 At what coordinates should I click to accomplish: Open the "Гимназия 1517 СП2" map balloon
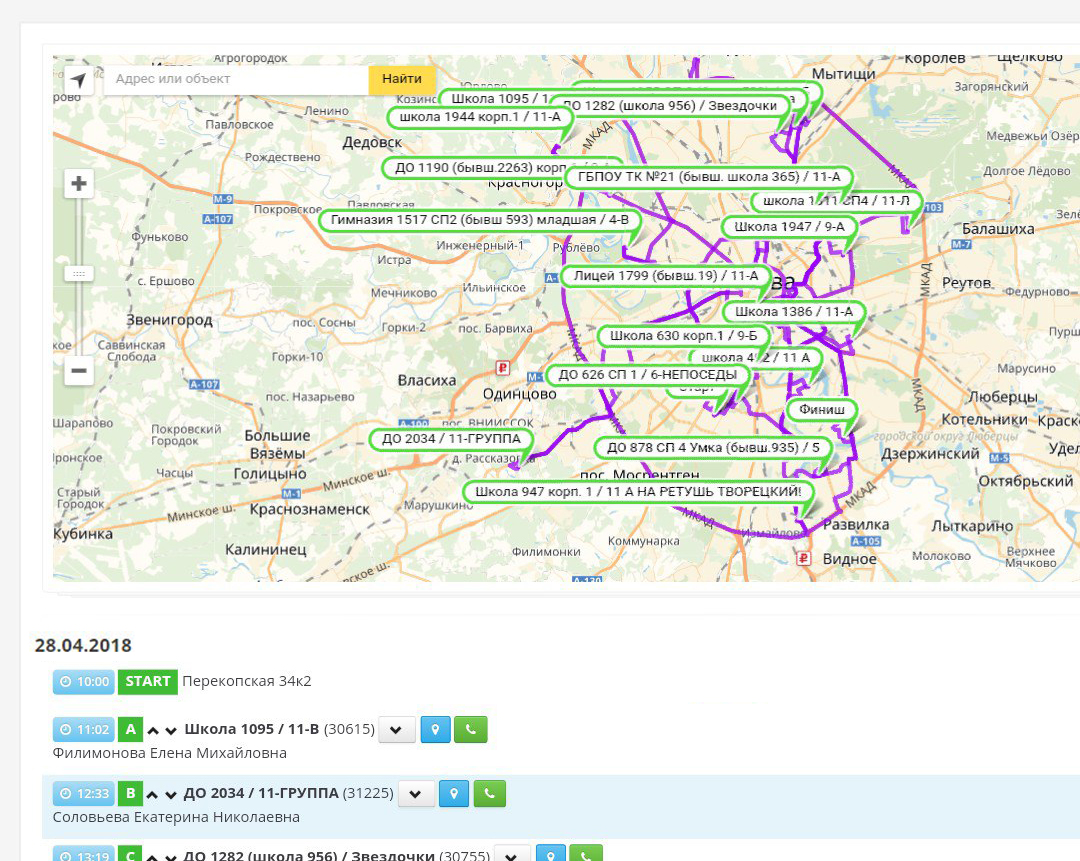(480, 220)
